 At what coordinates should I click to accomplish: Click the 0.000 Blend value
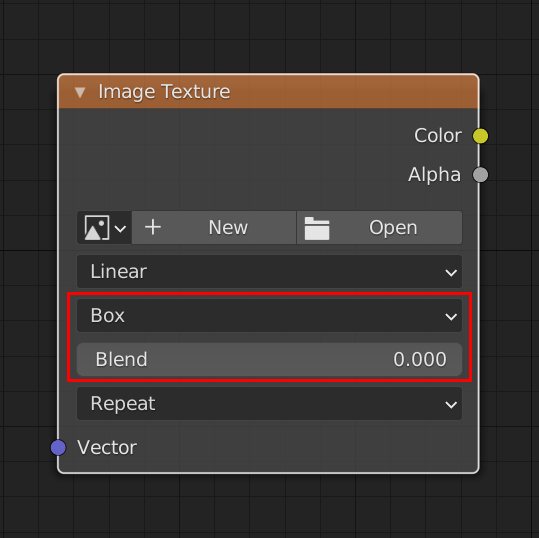coord(420,360)
